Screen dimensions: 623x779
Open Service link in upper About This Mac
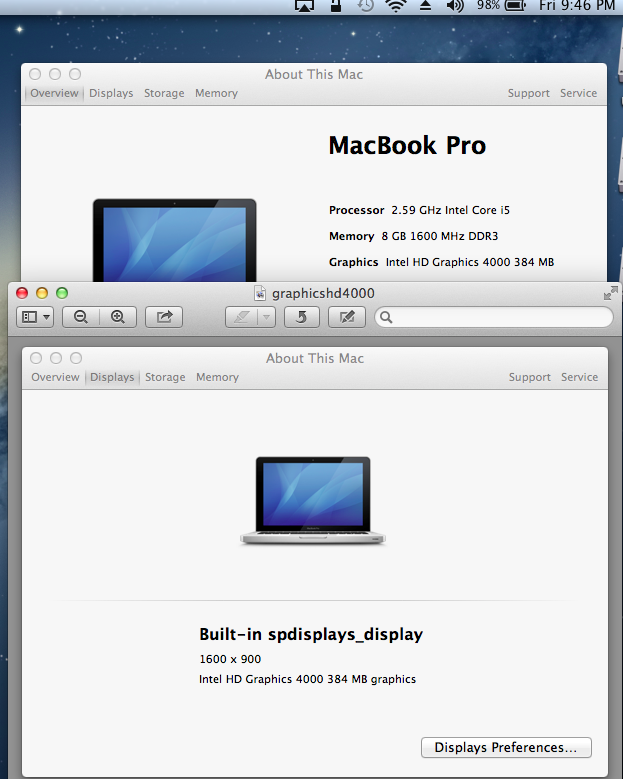point(578,93)
